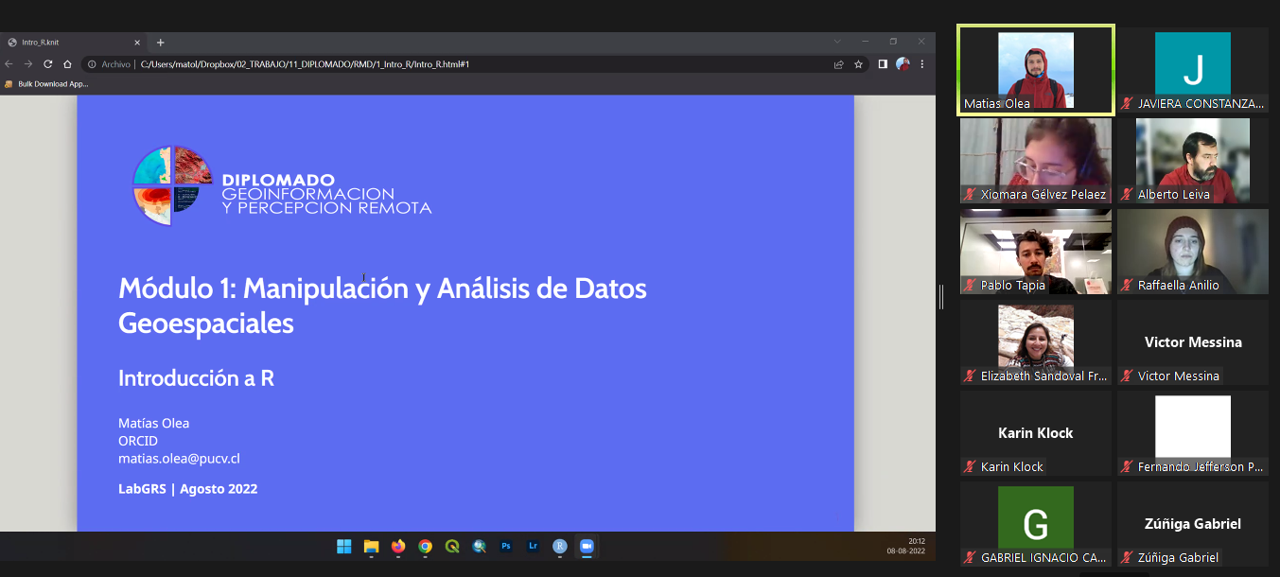The width and height of the screenshot is (1280, 577).
Task: Open a new browser tab
Action: 160,42
